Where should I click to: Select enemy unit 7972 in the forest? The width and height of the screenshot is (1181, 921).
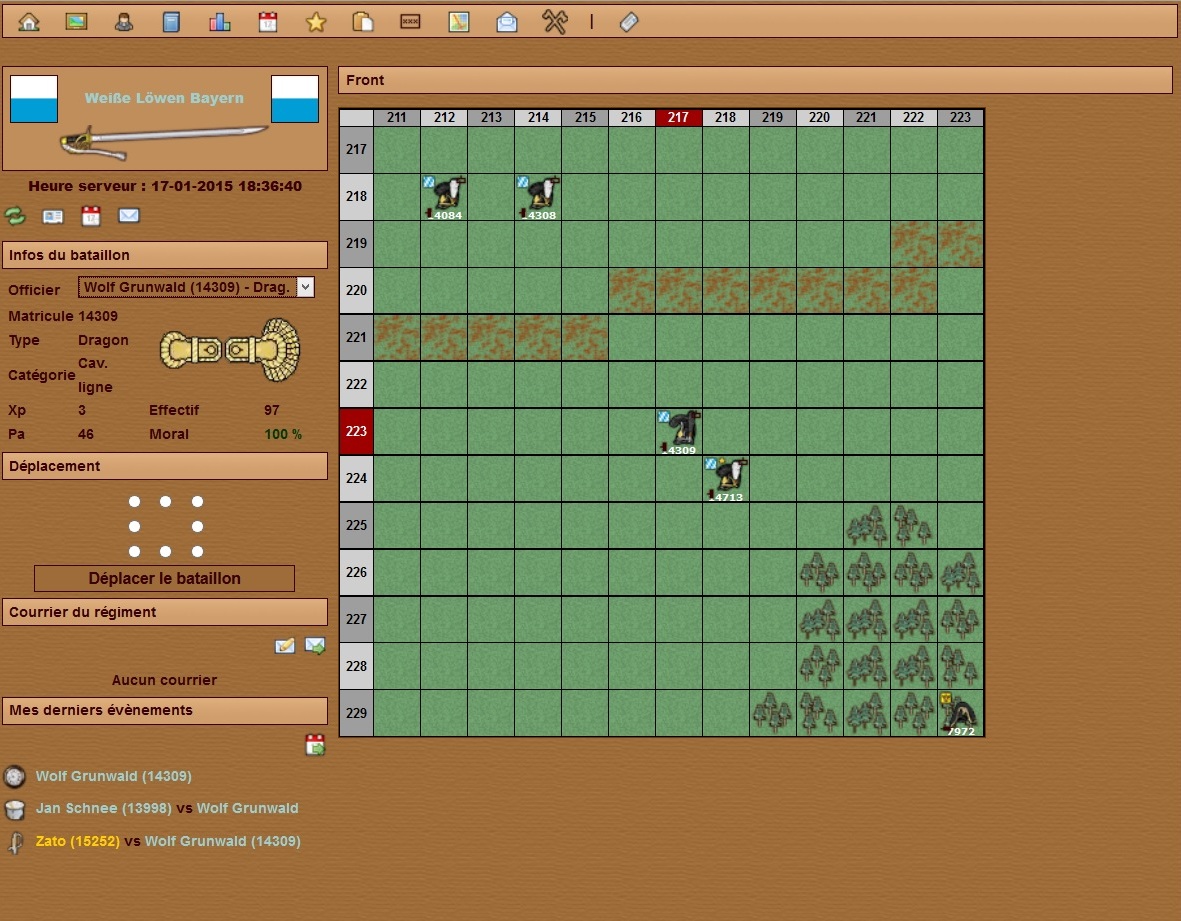coord(960,713)
